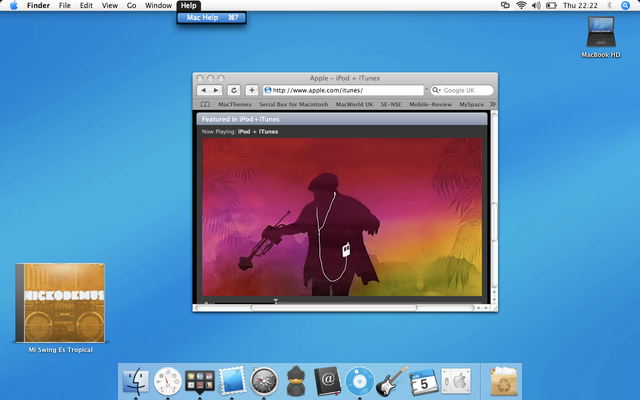This screenshot has height=400, width=640.
Task: Open the Window menu in menu bar
Action: 158,6
